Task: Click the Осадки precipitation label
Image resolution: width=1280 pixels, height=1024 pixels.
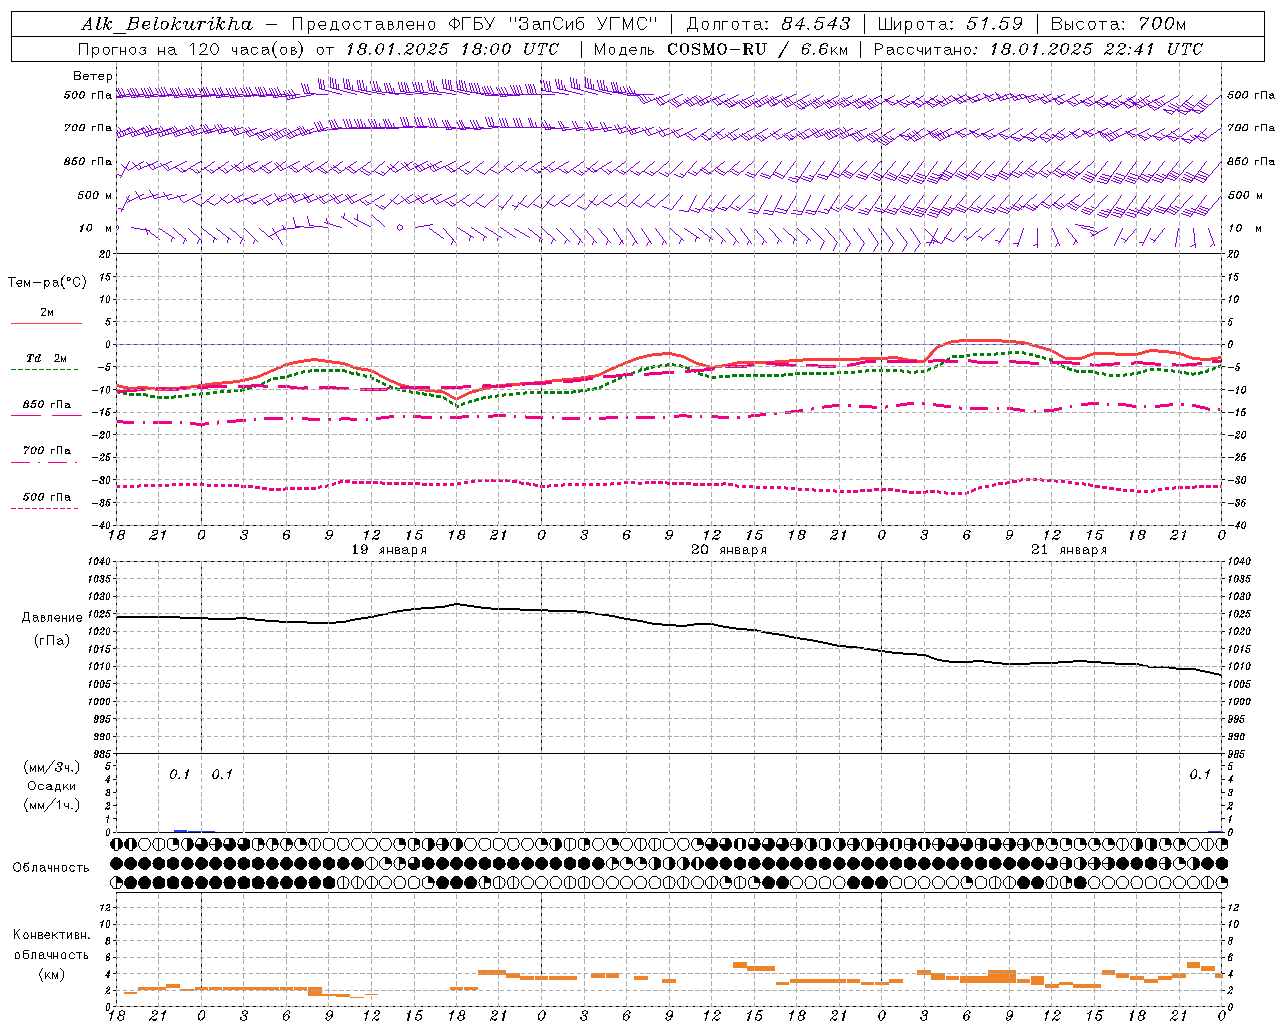Action: pos(52,786)
